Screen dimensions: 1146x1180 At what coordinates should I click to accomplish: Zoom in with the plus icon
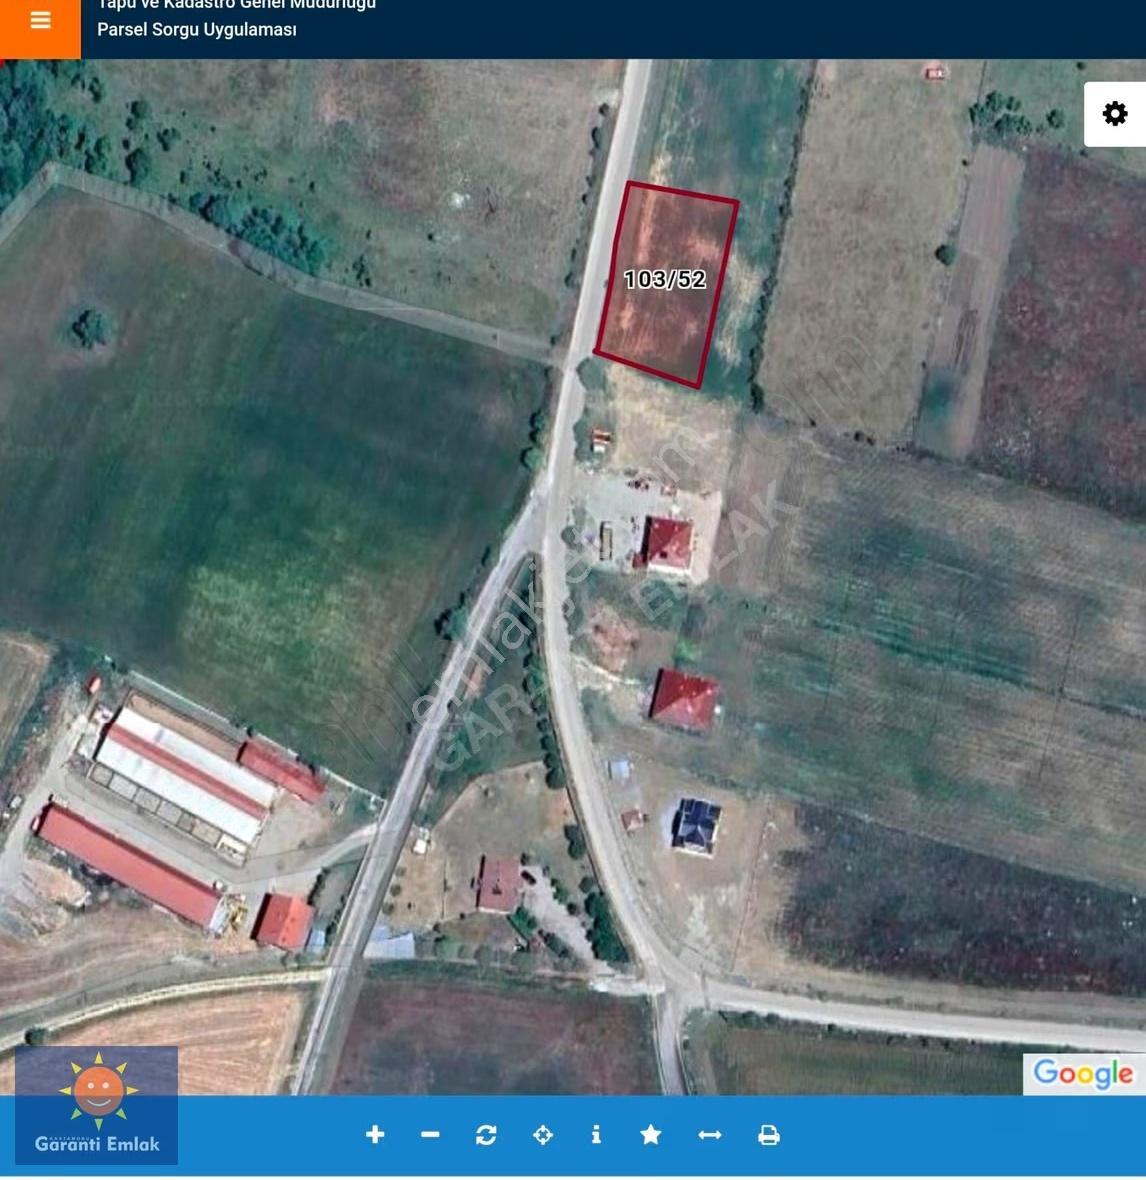[x=375, y=1135]
